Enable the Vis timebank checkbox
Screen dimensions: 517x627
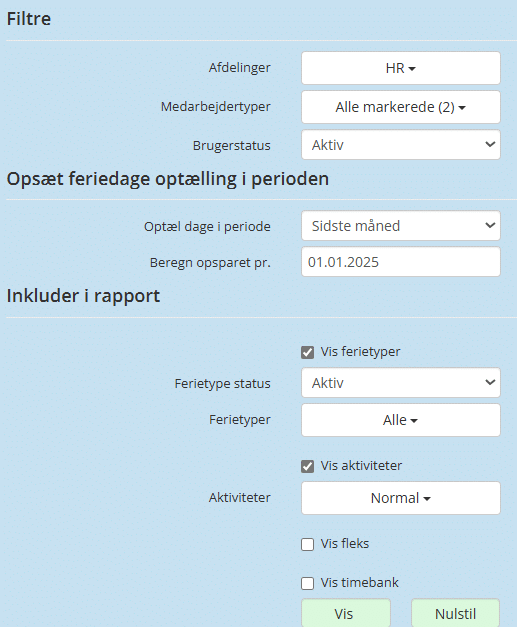click(307, 583)
